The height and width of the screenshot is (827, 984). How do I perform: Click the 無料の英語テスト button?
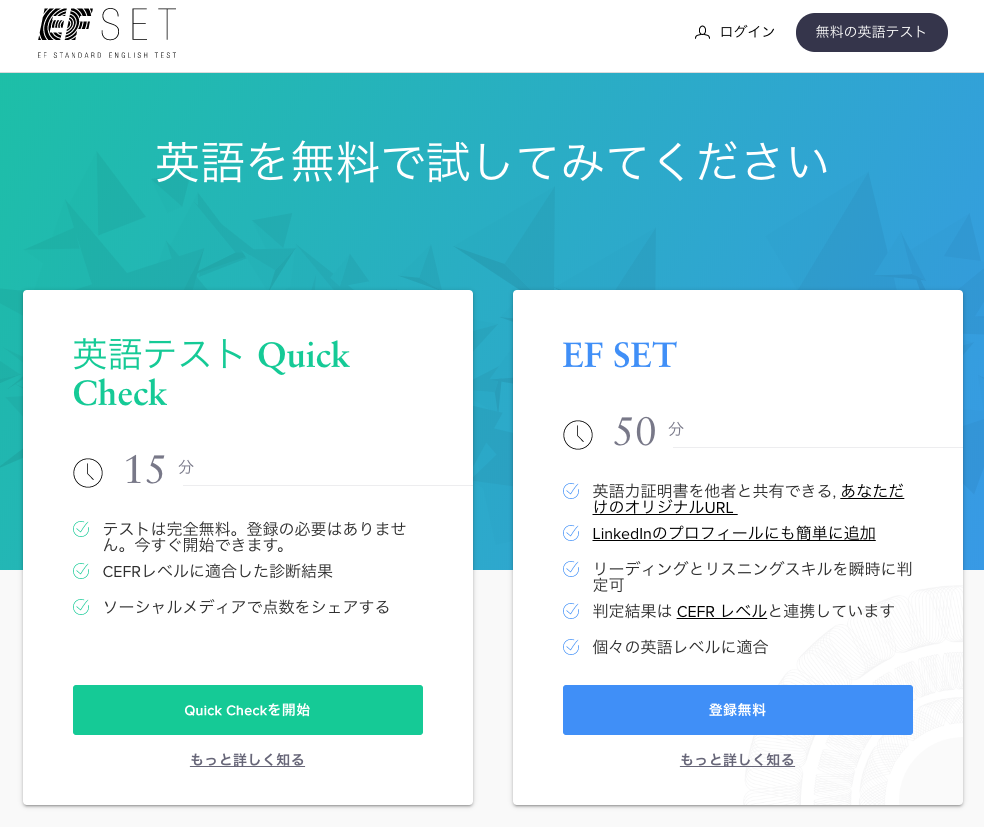[871, 32]
